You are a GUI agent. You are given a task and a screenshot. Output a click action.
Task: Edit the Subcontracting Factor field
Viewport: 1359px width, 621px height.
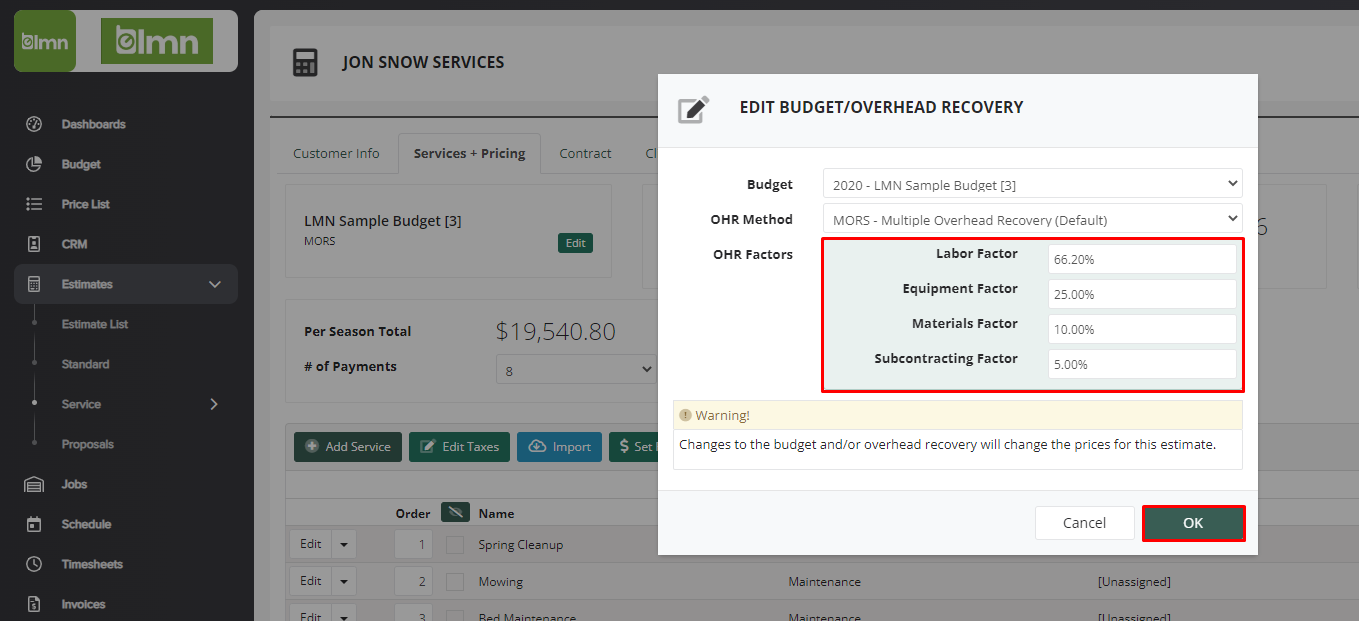coord(1142,364)
